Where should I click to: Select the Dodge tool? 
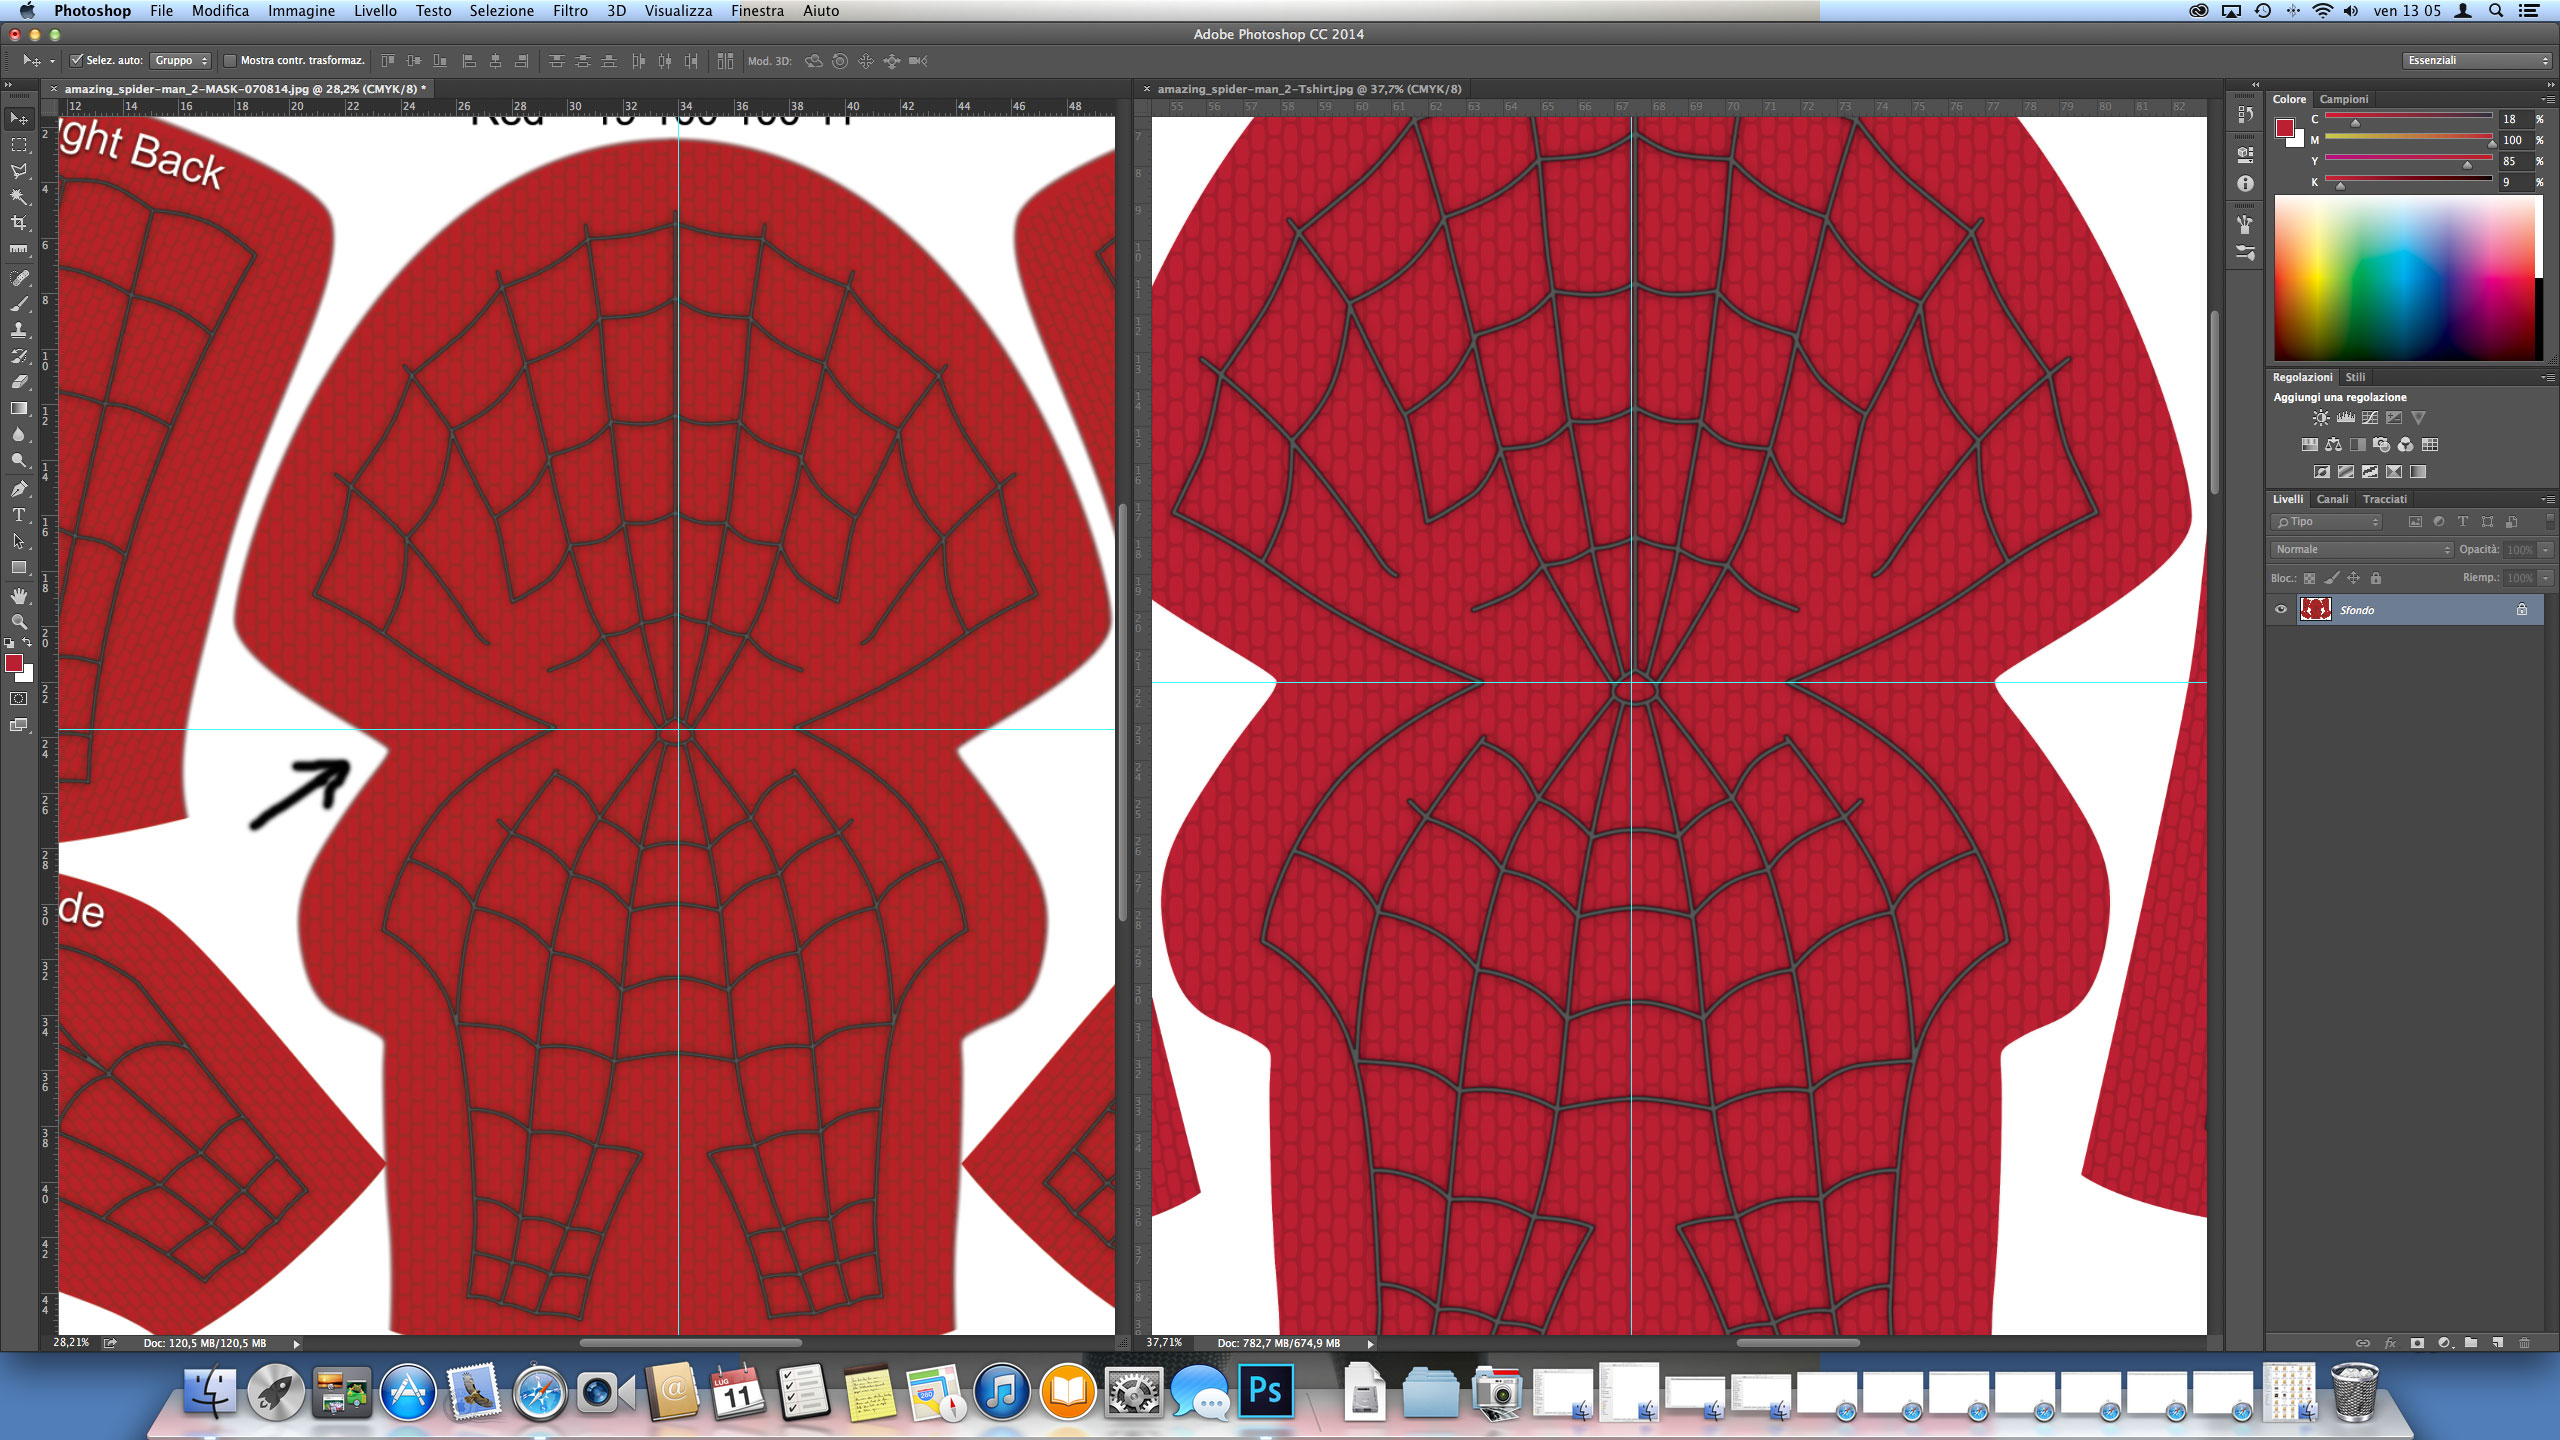click(x=19, y=460)
